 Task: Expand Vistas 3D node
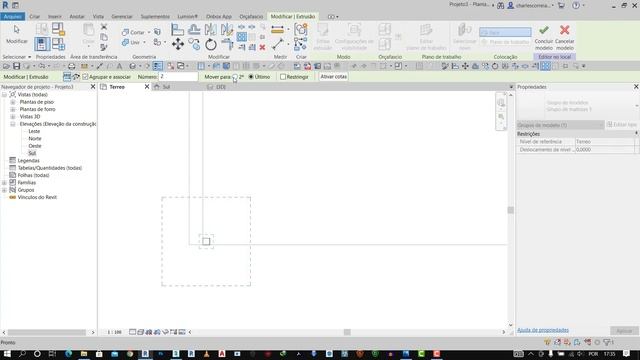pos(13,117)
